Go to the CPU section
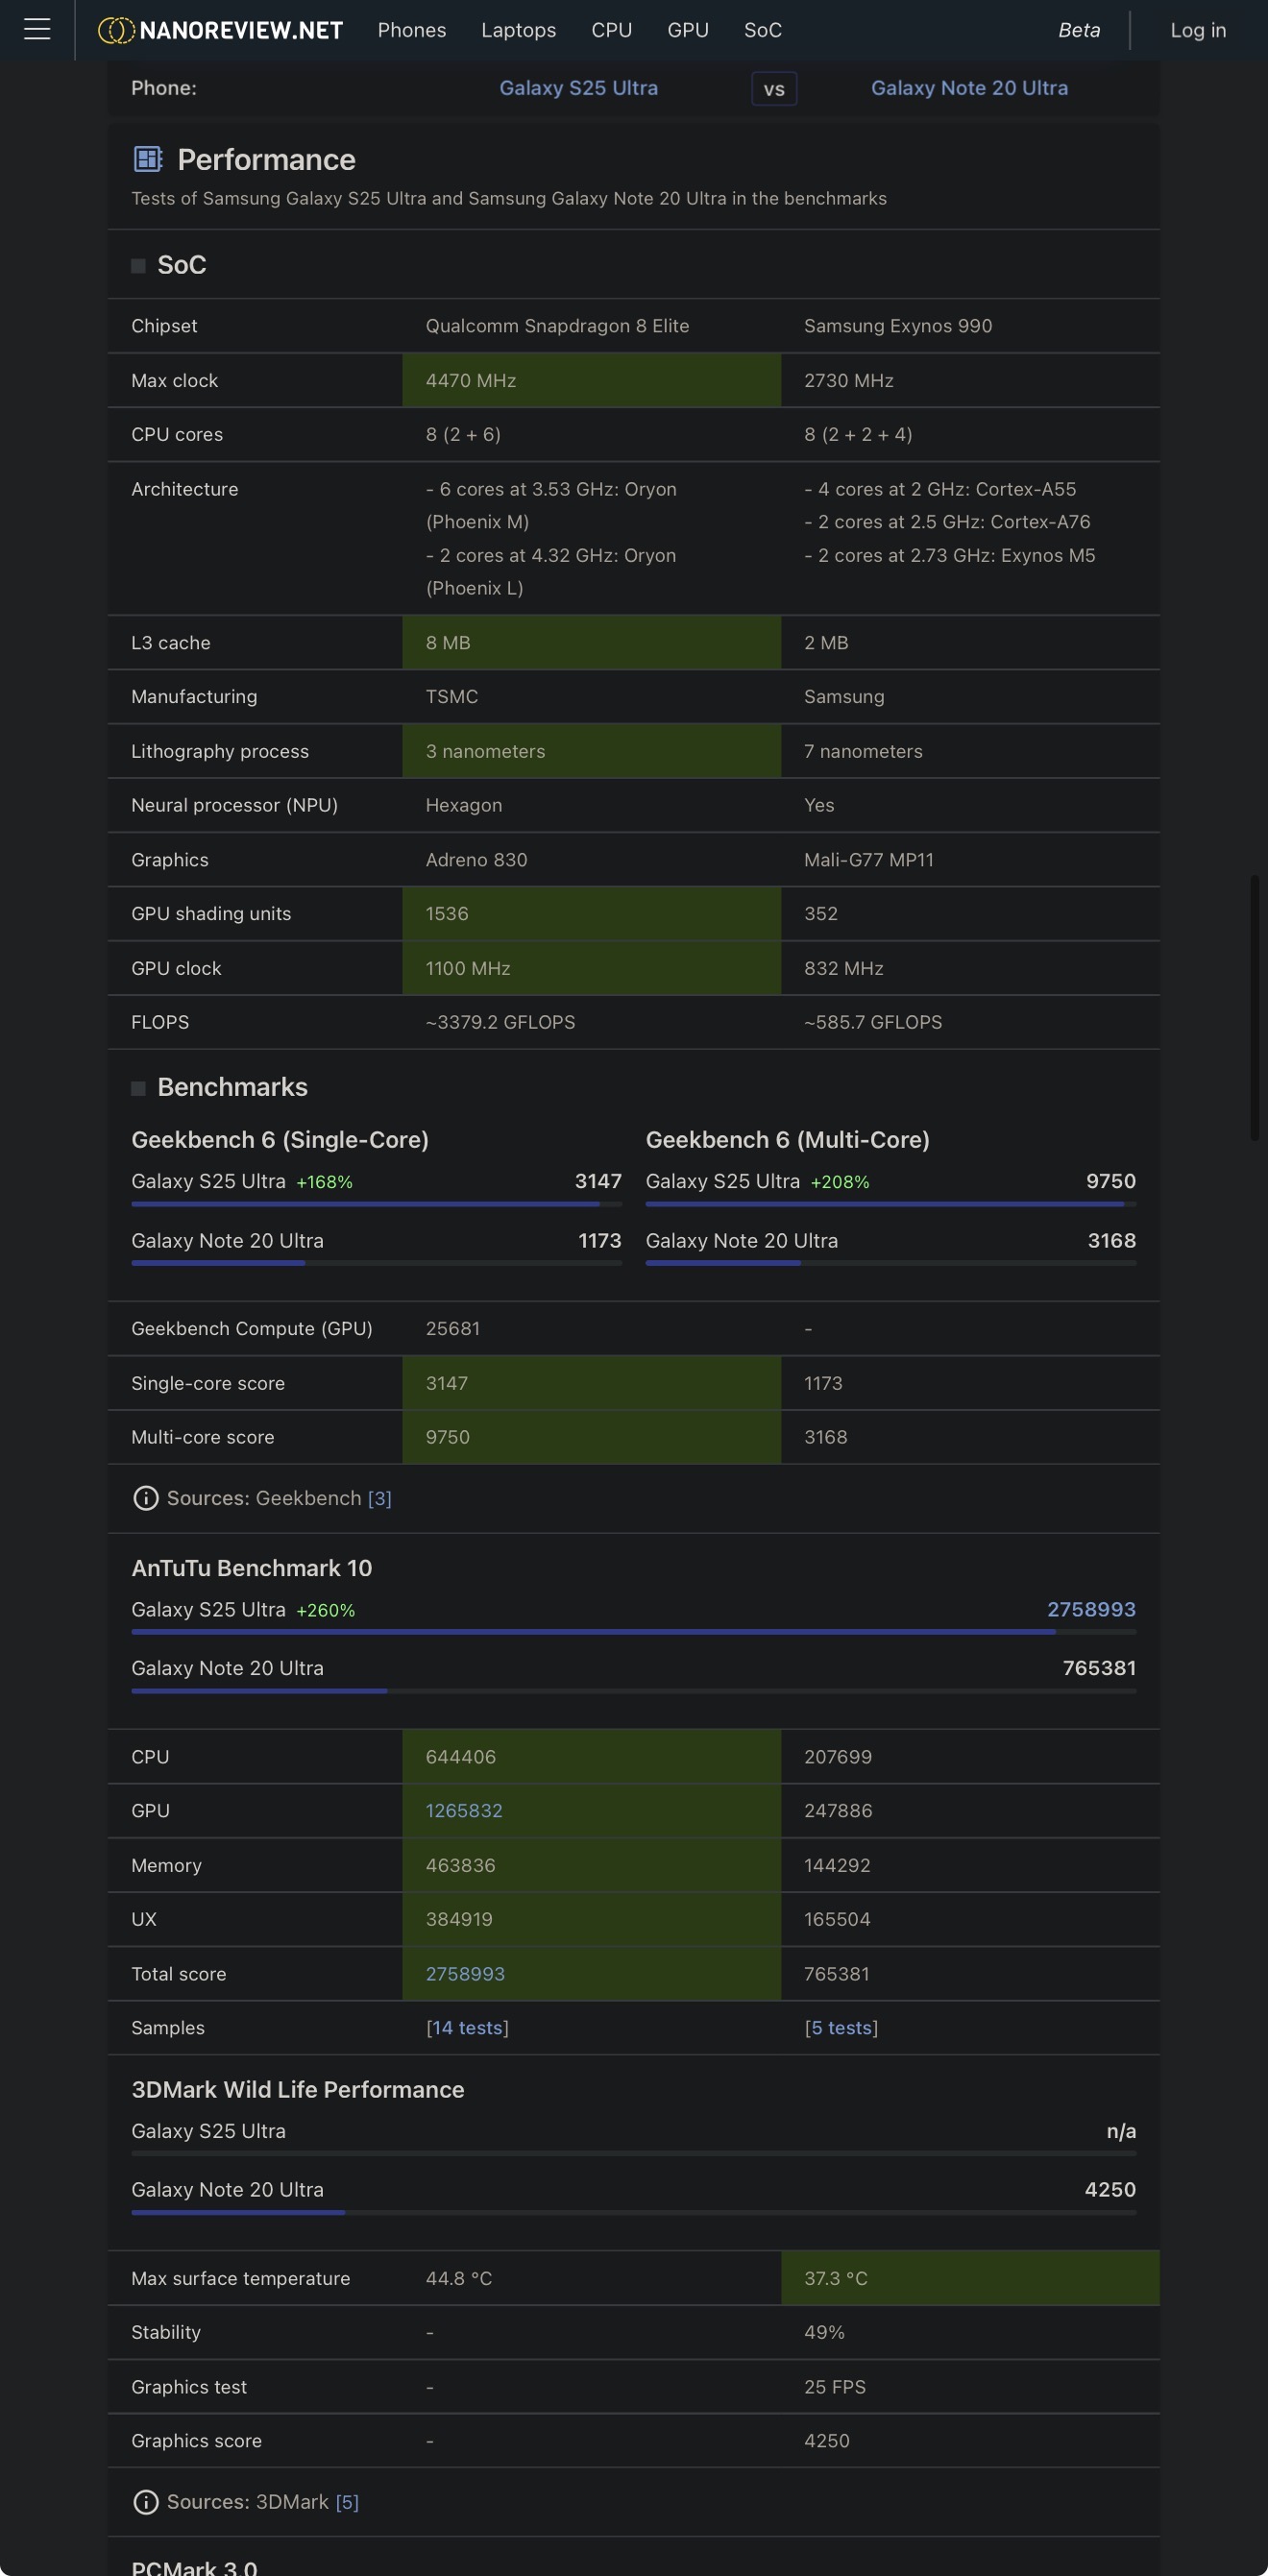The width and height of the screenshot is (1268, 2576). click(x=611, y=30)
